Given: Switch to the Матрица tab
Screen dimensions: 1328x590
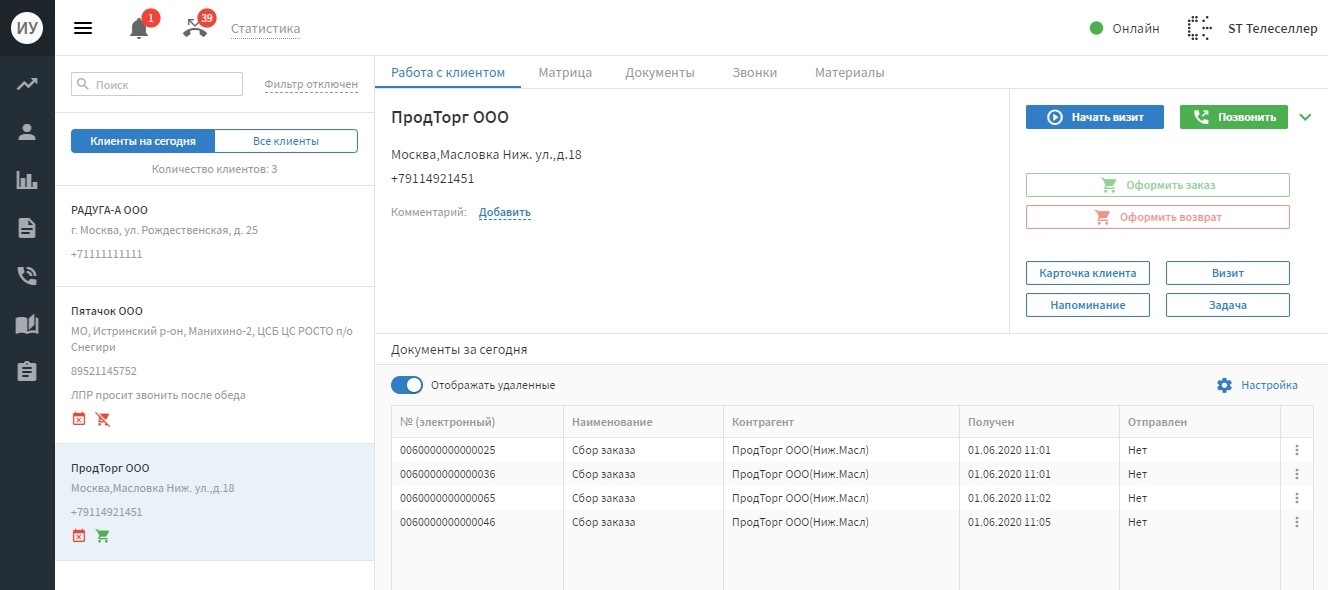Looking at the screenshot, I should pyautogui.click(x=565, y=73).
